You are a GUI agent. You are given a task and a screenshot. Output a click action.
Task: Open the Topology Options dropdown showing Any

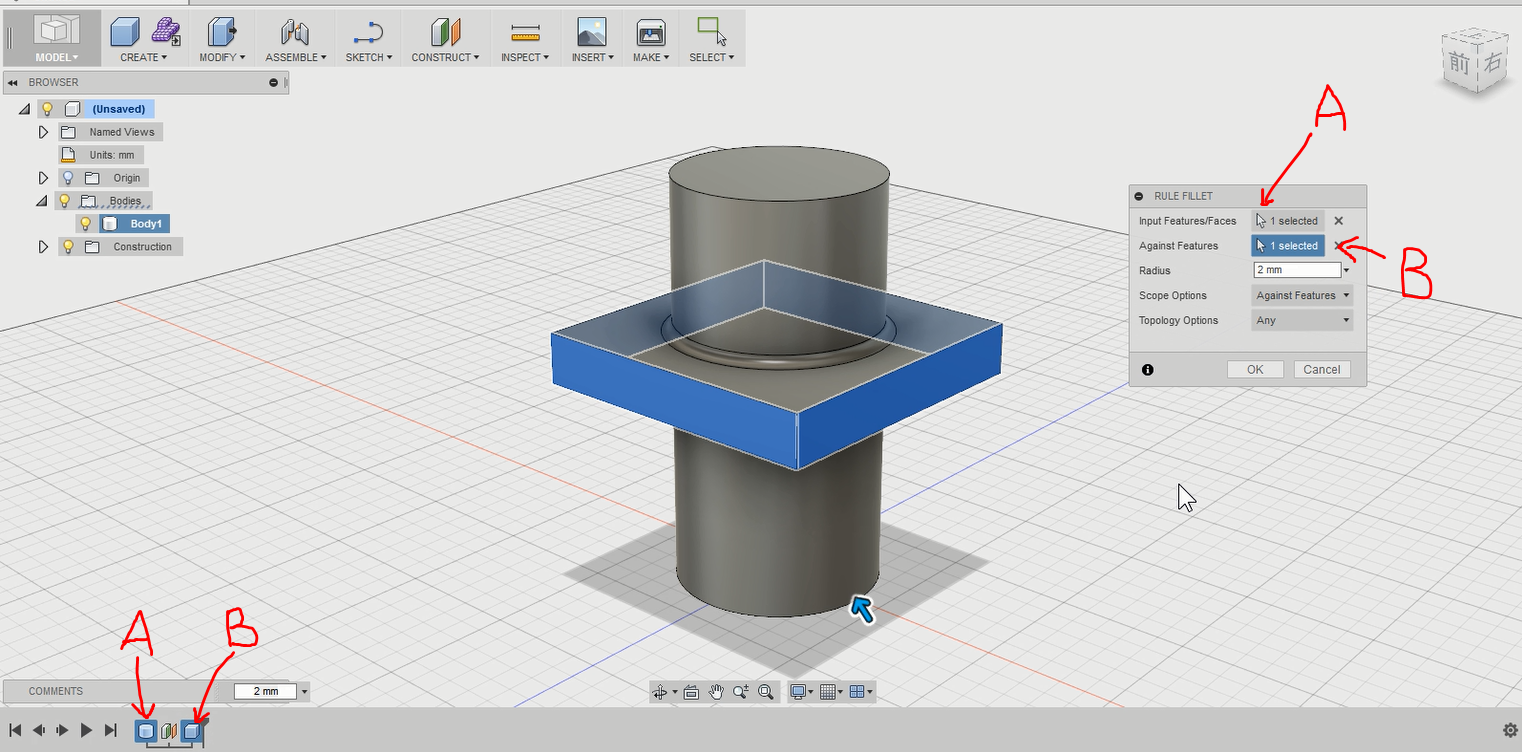(1301, 320)
